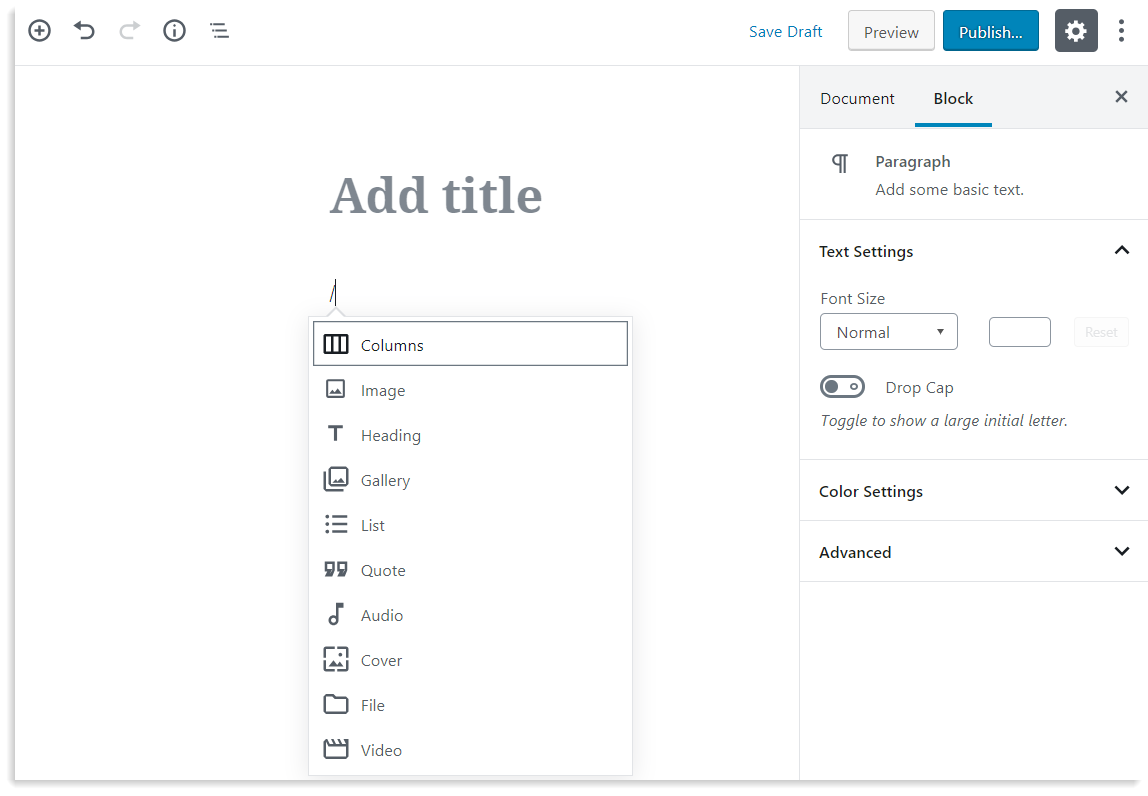Click the custom font size input
The image size is (1148, 796).
click(1019, 332)
